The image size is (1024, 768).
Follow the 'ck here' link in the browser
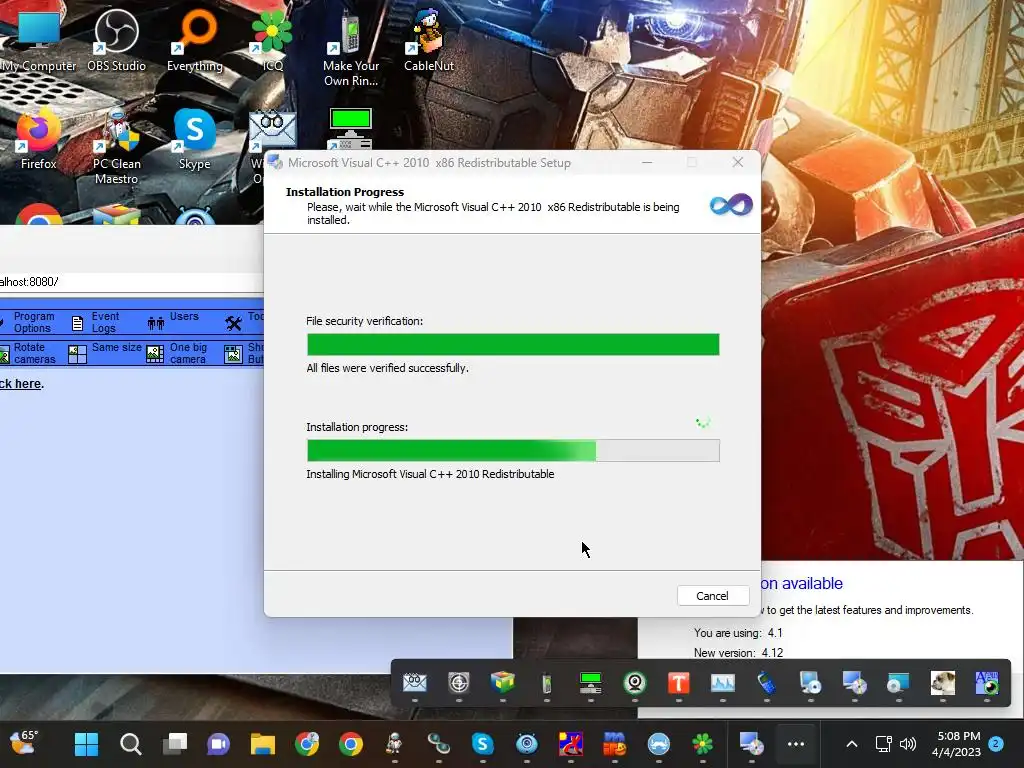tap(21, 384)
